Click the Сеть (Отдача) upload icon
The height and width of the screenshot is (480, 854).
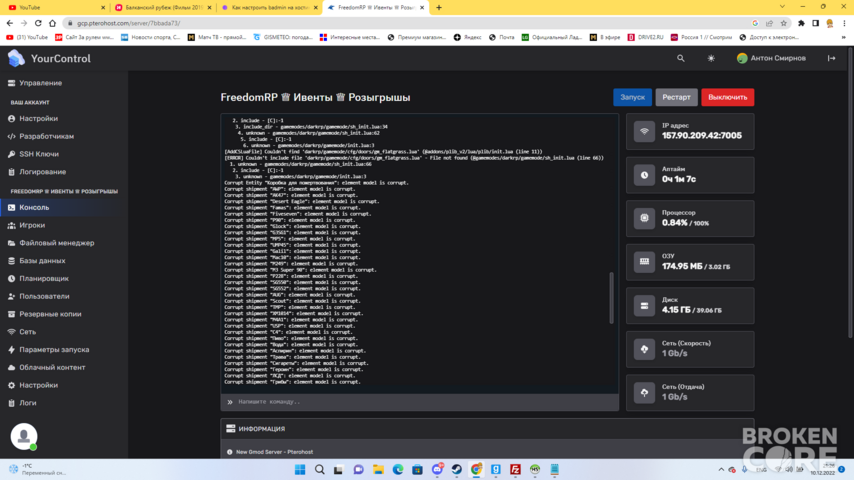(644, 392)
